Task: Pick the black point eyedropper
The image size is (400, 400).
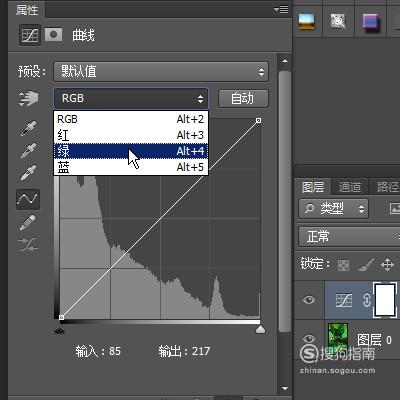Action: pyautogui.click(x=29, y=129)
